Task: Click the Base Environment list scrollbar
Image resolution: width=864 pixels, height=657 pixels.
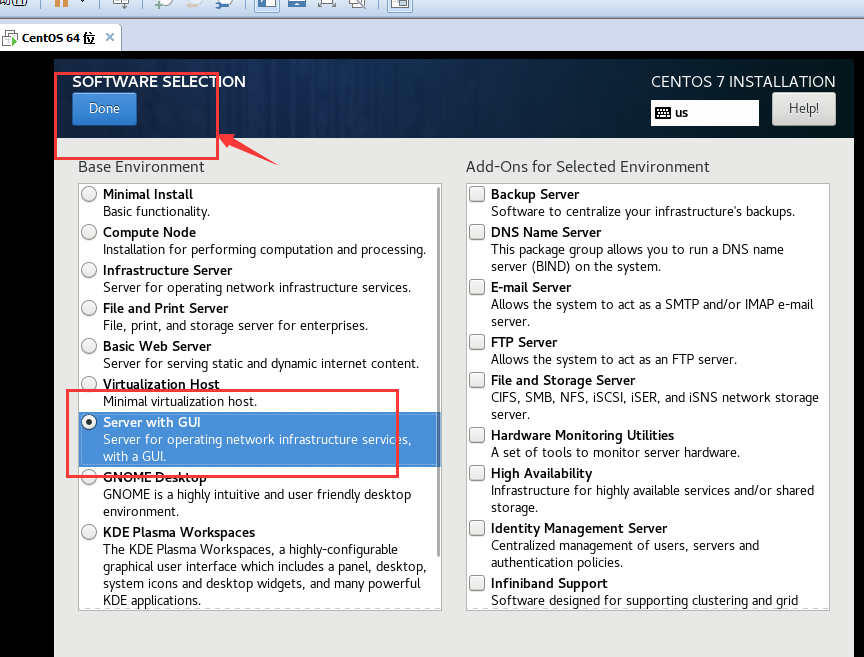Action: coord(439,371)
